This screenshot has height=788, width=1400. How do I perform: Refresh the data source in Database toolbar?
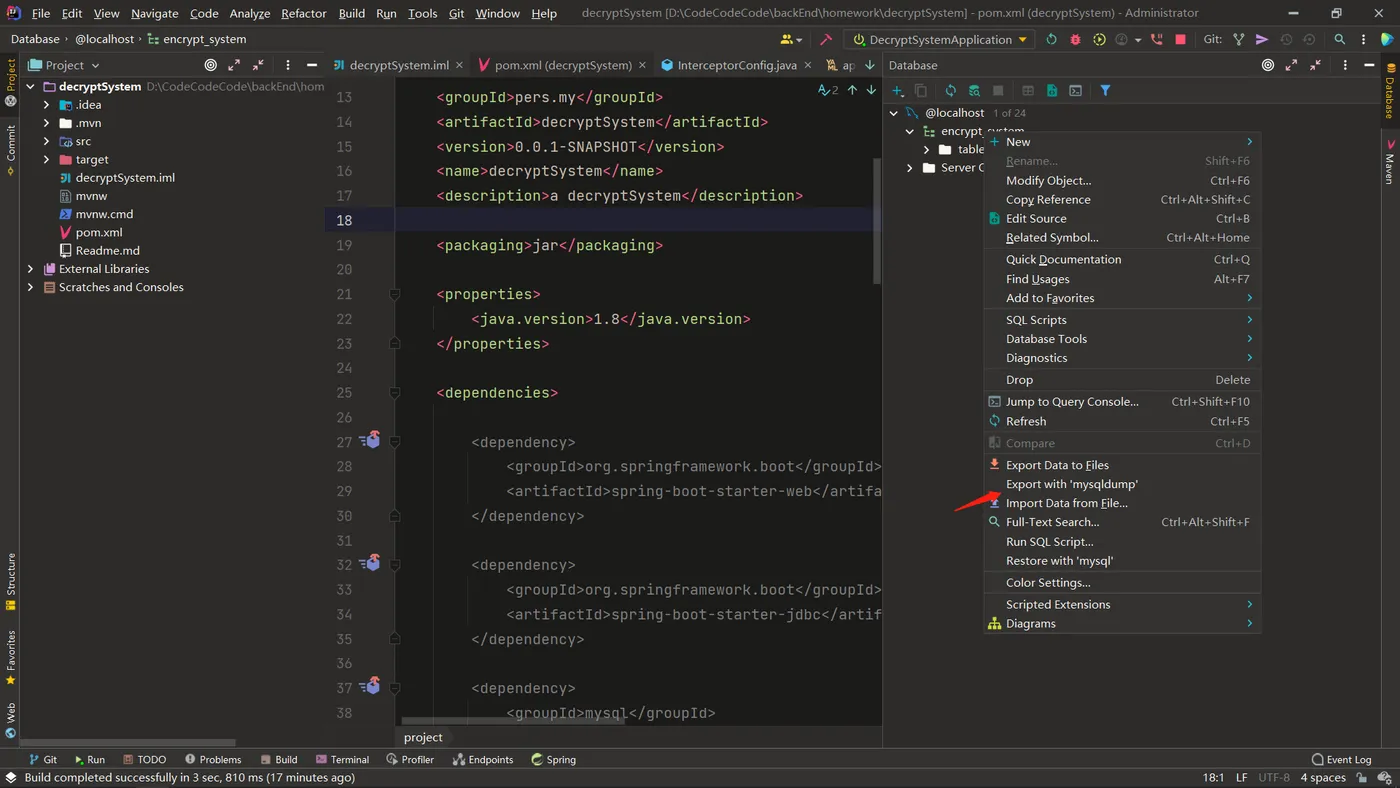[950, 90]
